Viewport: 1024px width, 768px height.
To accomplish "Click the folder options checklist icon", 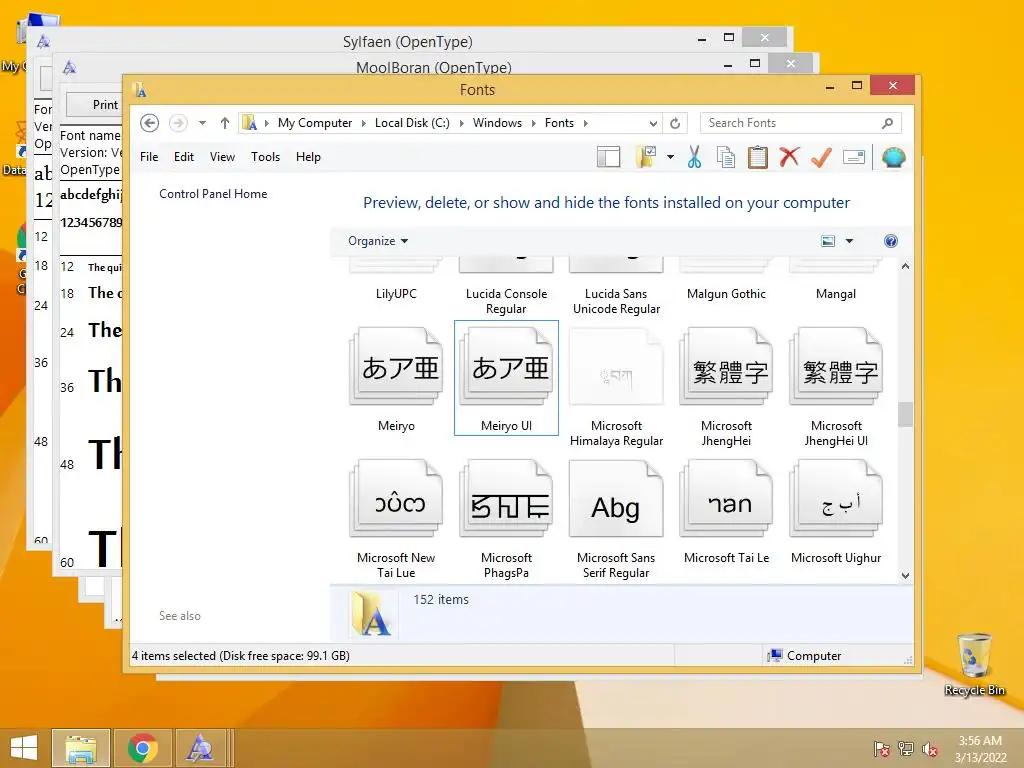I will [x=645, y=157].
